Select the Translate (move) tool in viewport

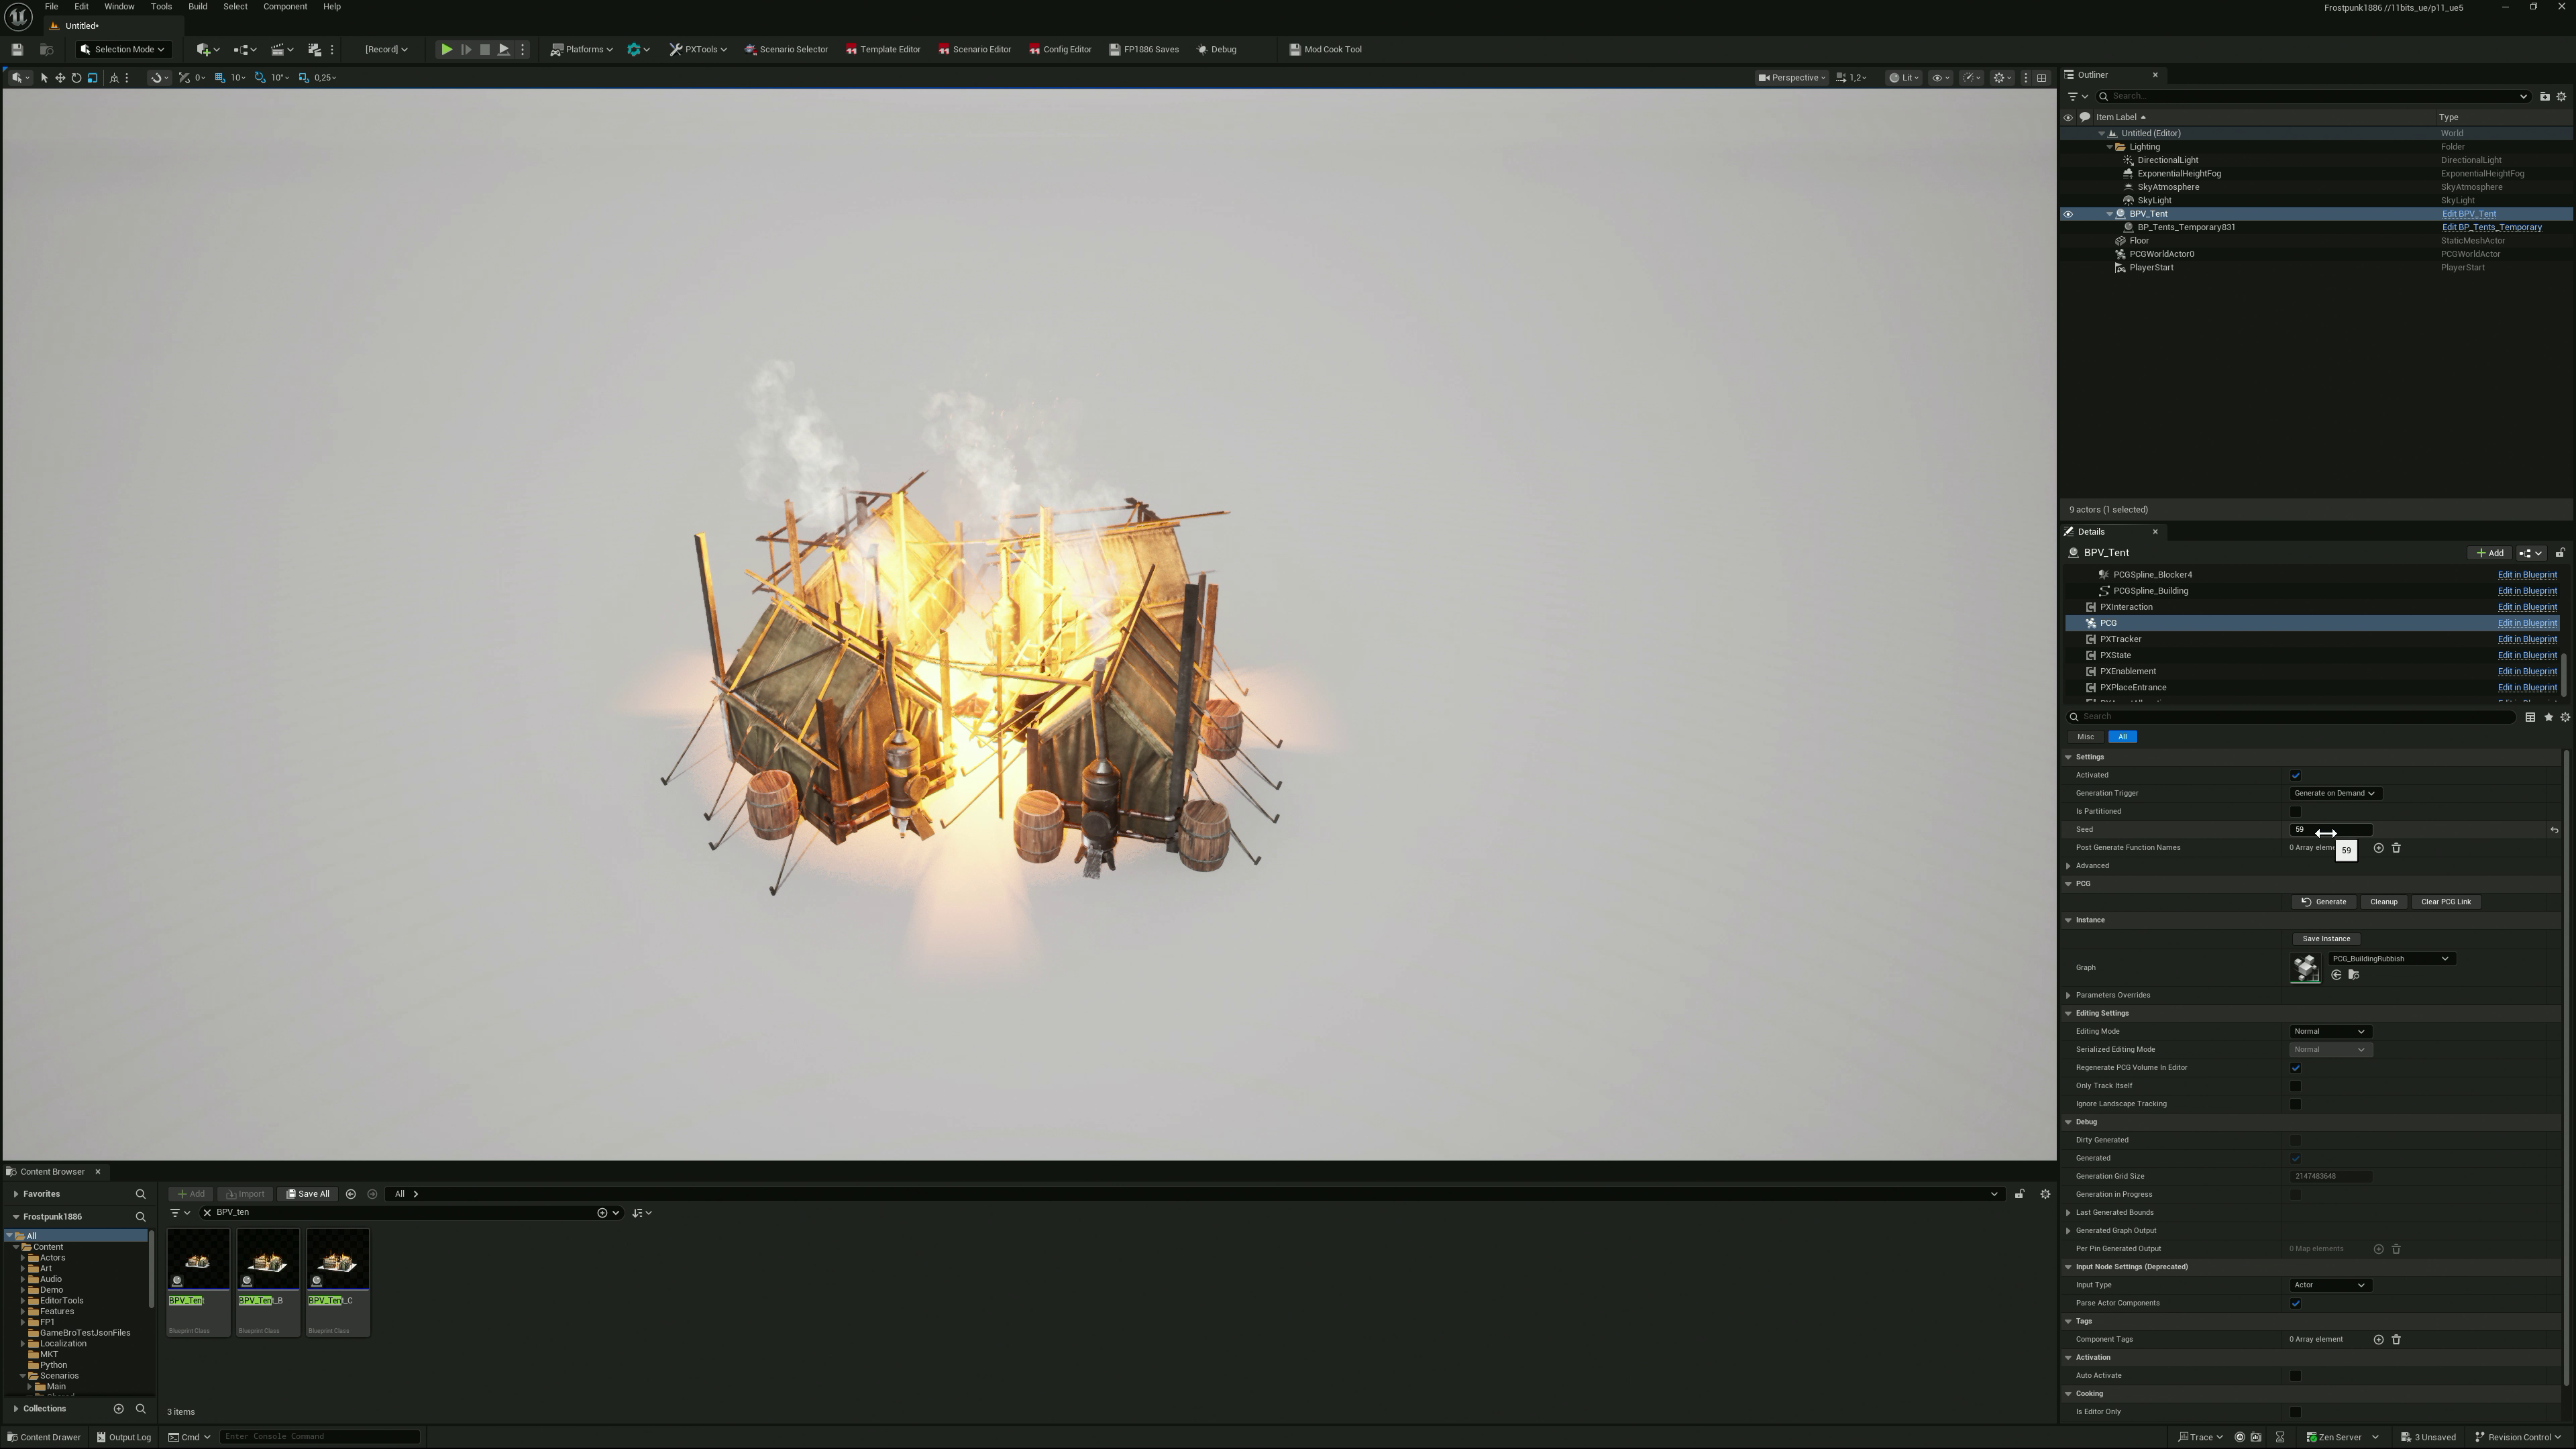(60, 78)
